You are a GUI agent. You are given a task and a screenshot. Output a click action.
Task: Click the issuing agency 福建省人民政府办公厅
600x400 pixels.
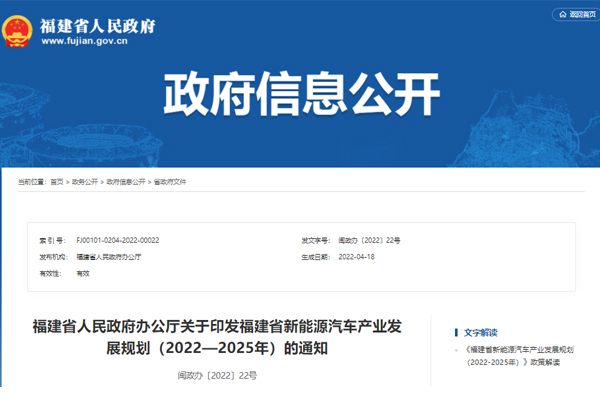pos(109,257)
